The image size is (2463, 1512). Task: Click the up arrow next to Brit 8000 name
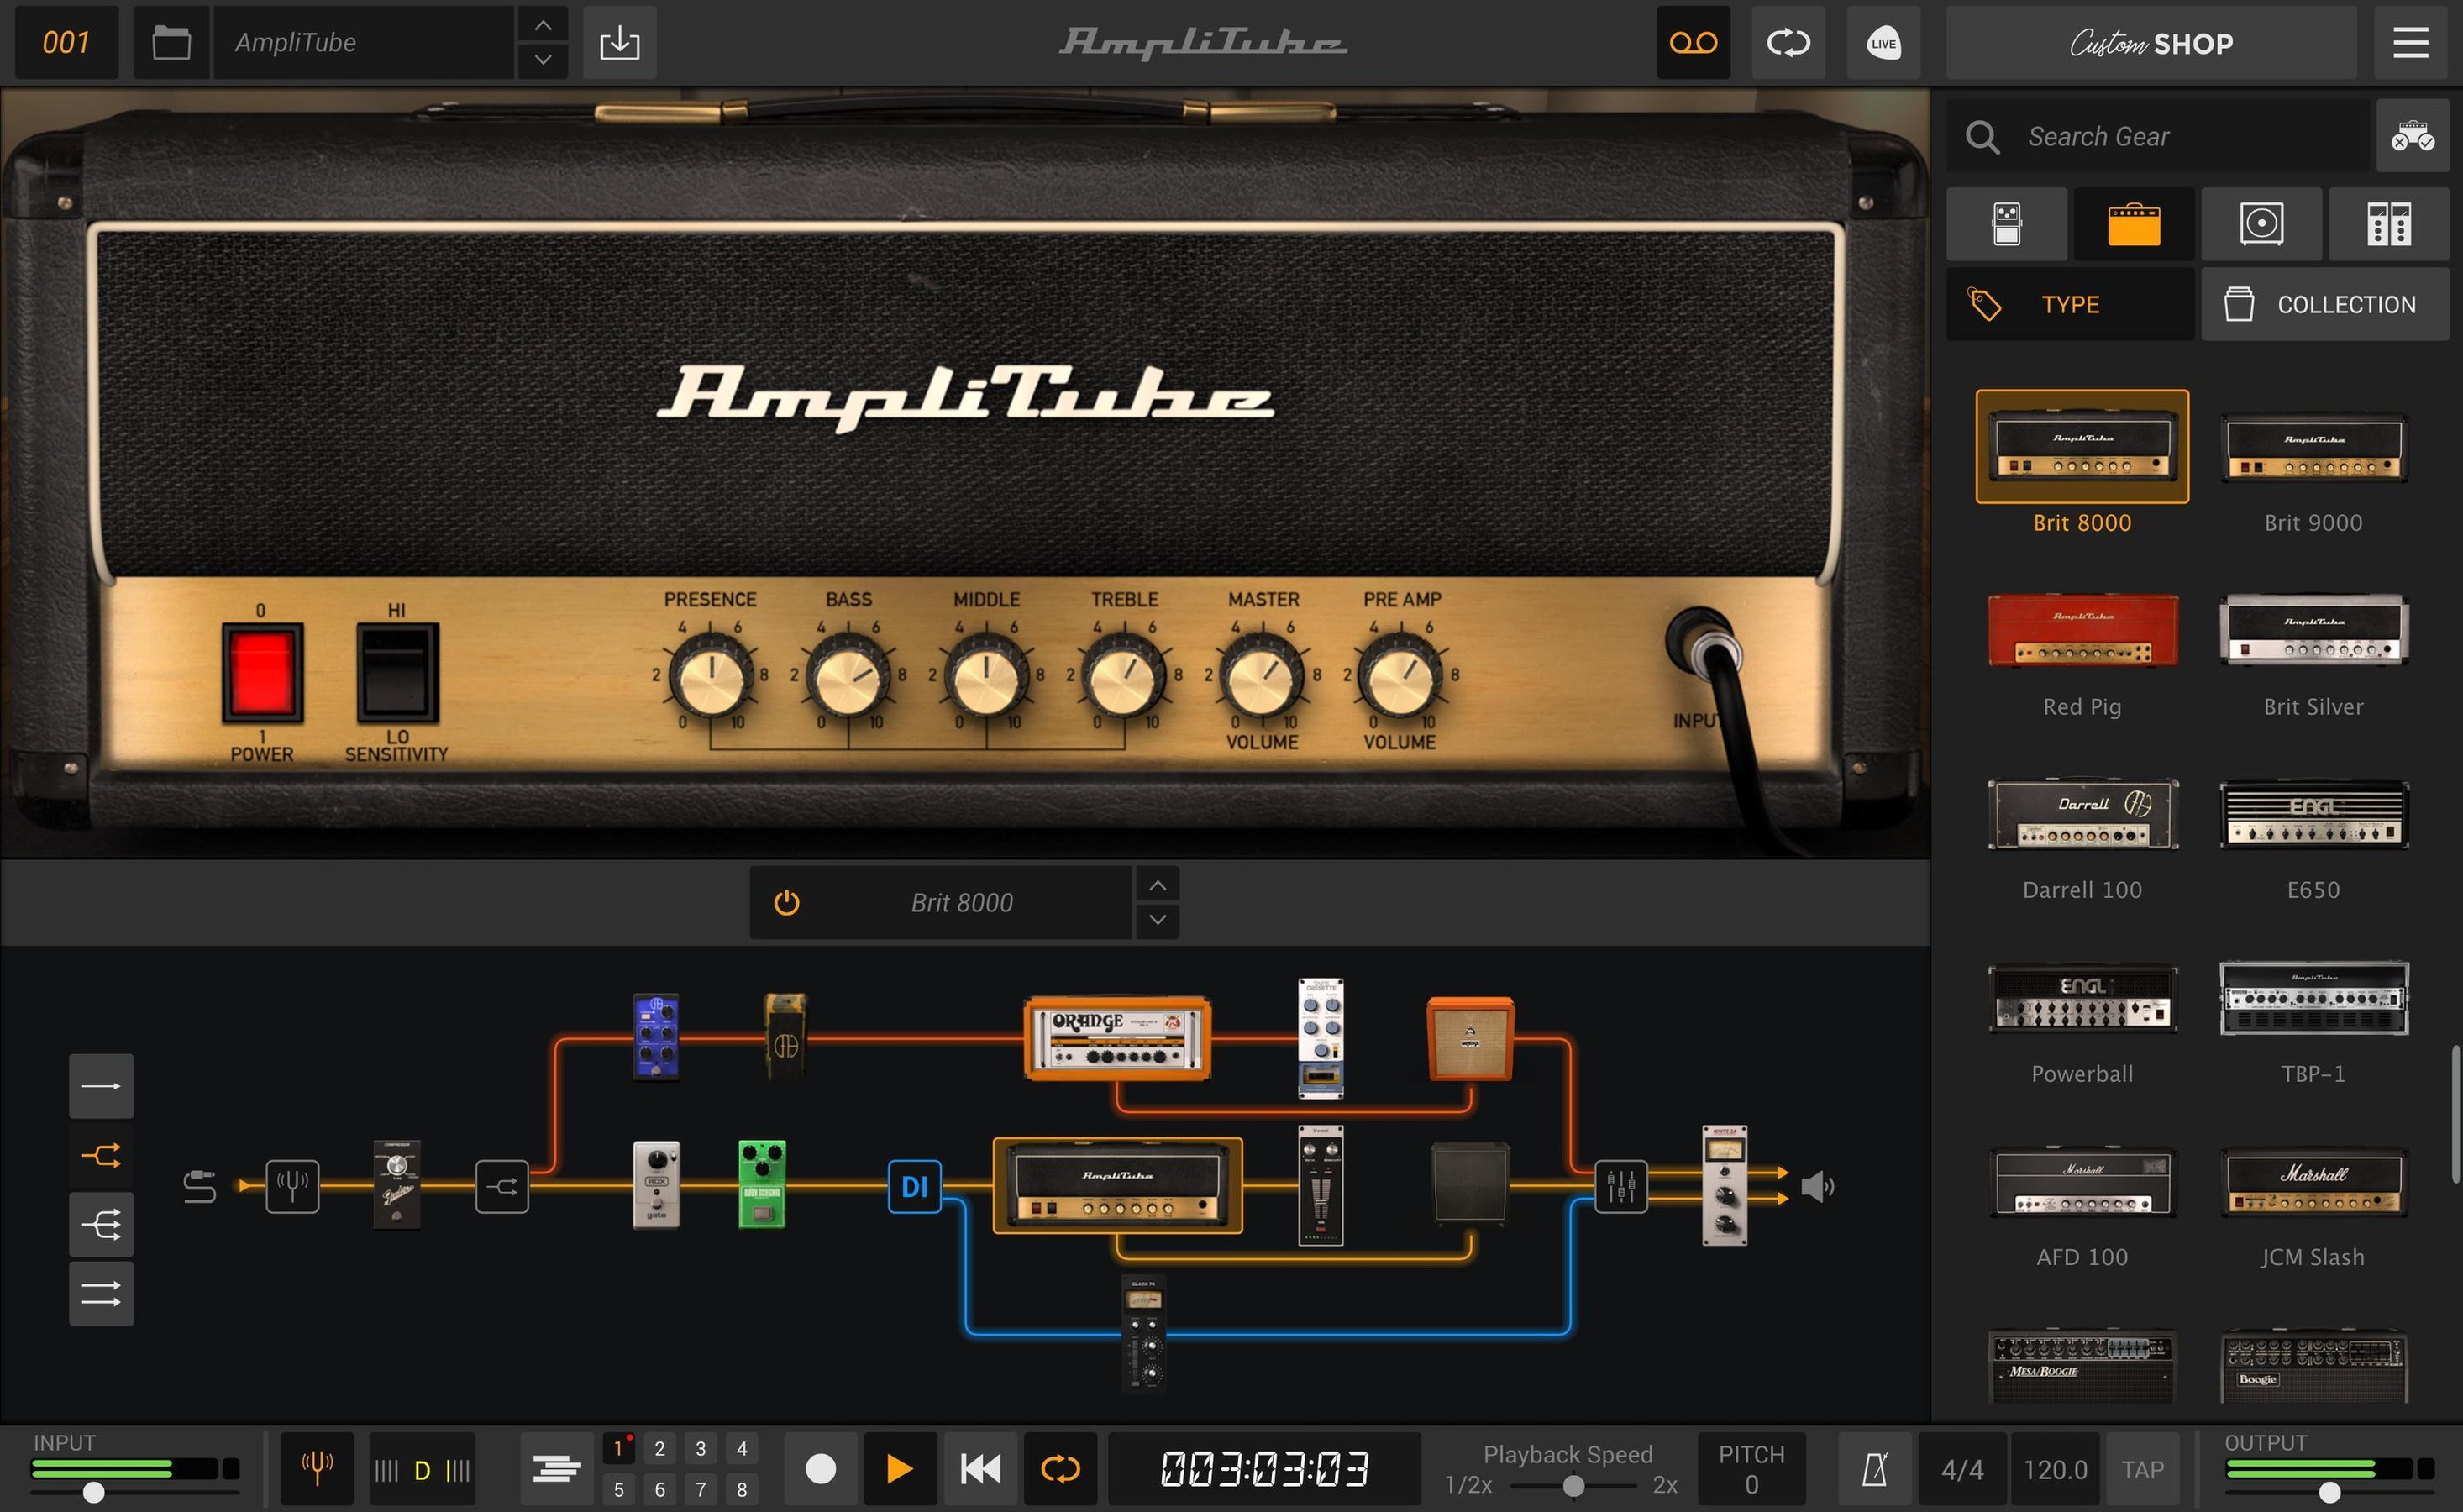pyautogui.click(x=1157, y=884)
